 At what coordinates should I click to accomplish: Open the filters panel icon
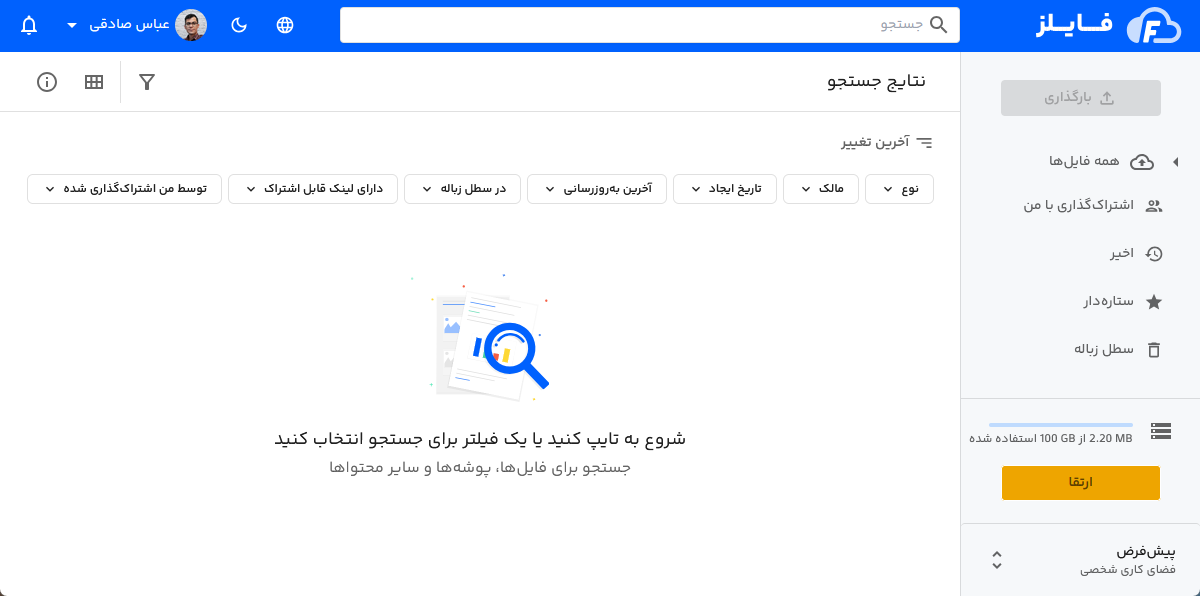pos(147,82)
